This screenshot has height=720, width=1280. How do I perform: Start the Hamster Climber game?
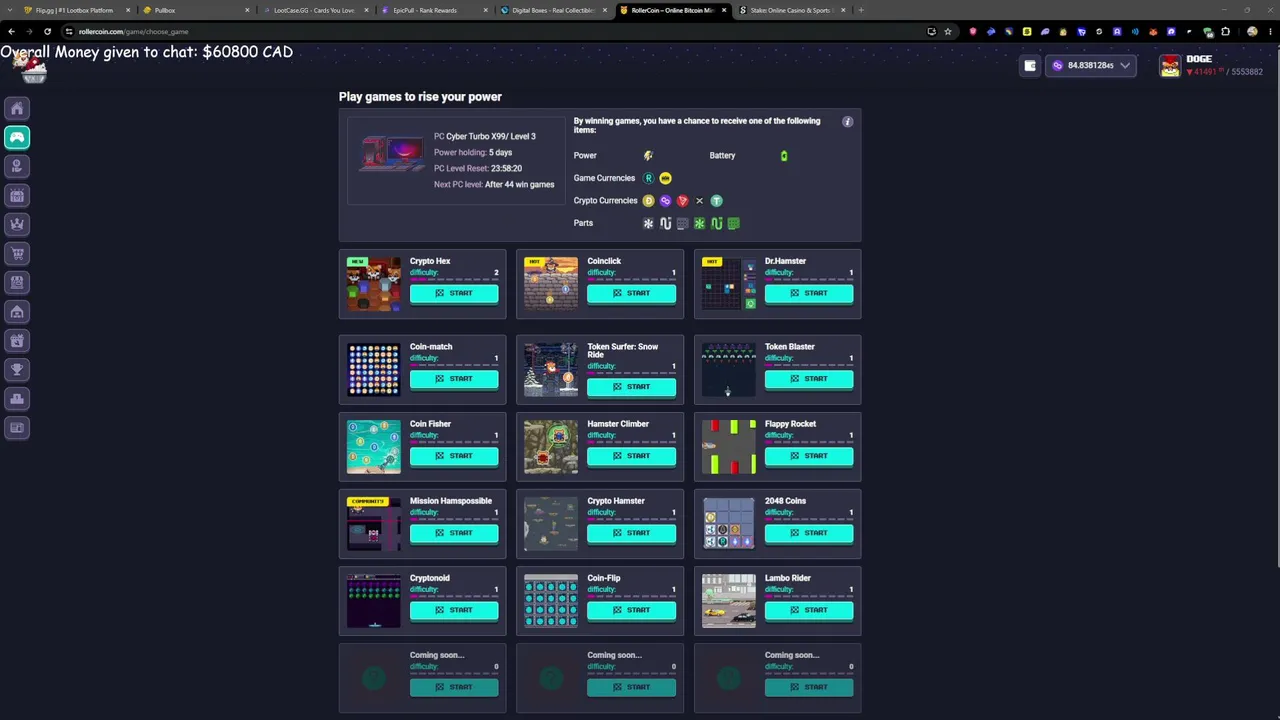(631, 456)
